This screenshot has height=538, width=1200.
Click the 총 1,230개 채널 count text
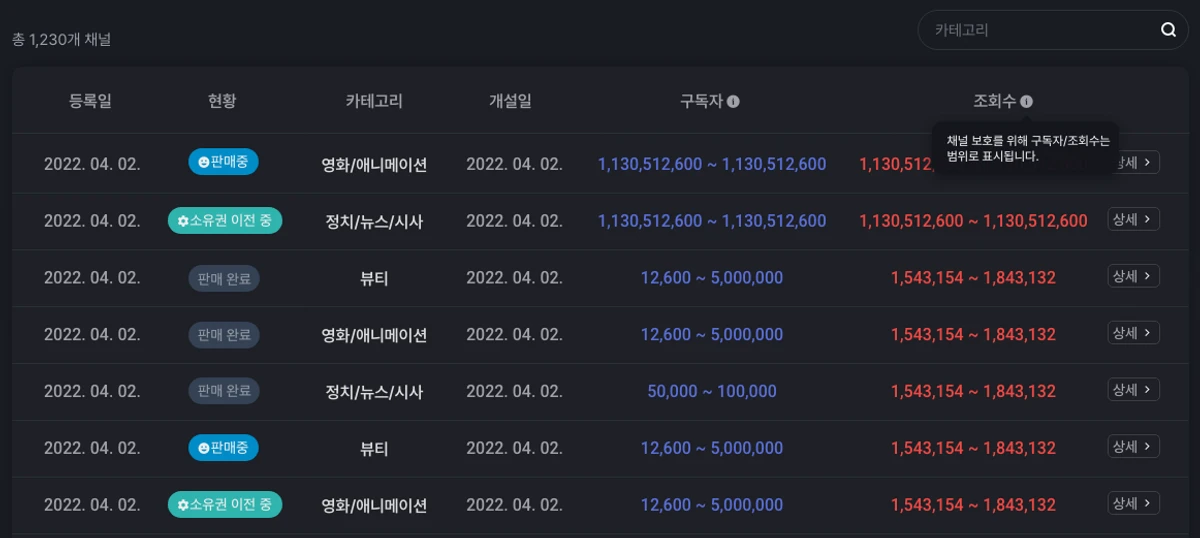point(61,40)
